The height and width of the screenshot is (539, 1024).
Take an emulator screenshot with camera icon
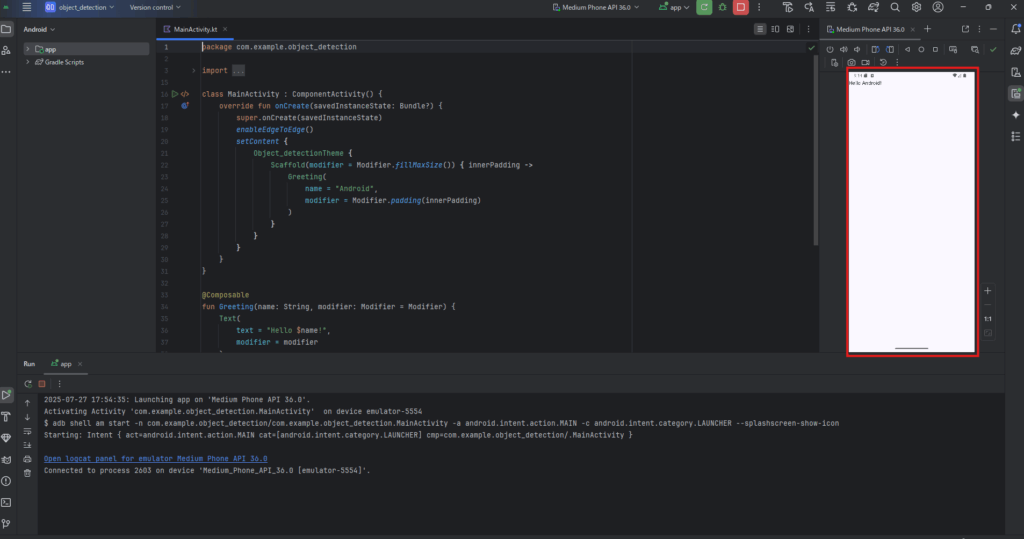(851, 63)
